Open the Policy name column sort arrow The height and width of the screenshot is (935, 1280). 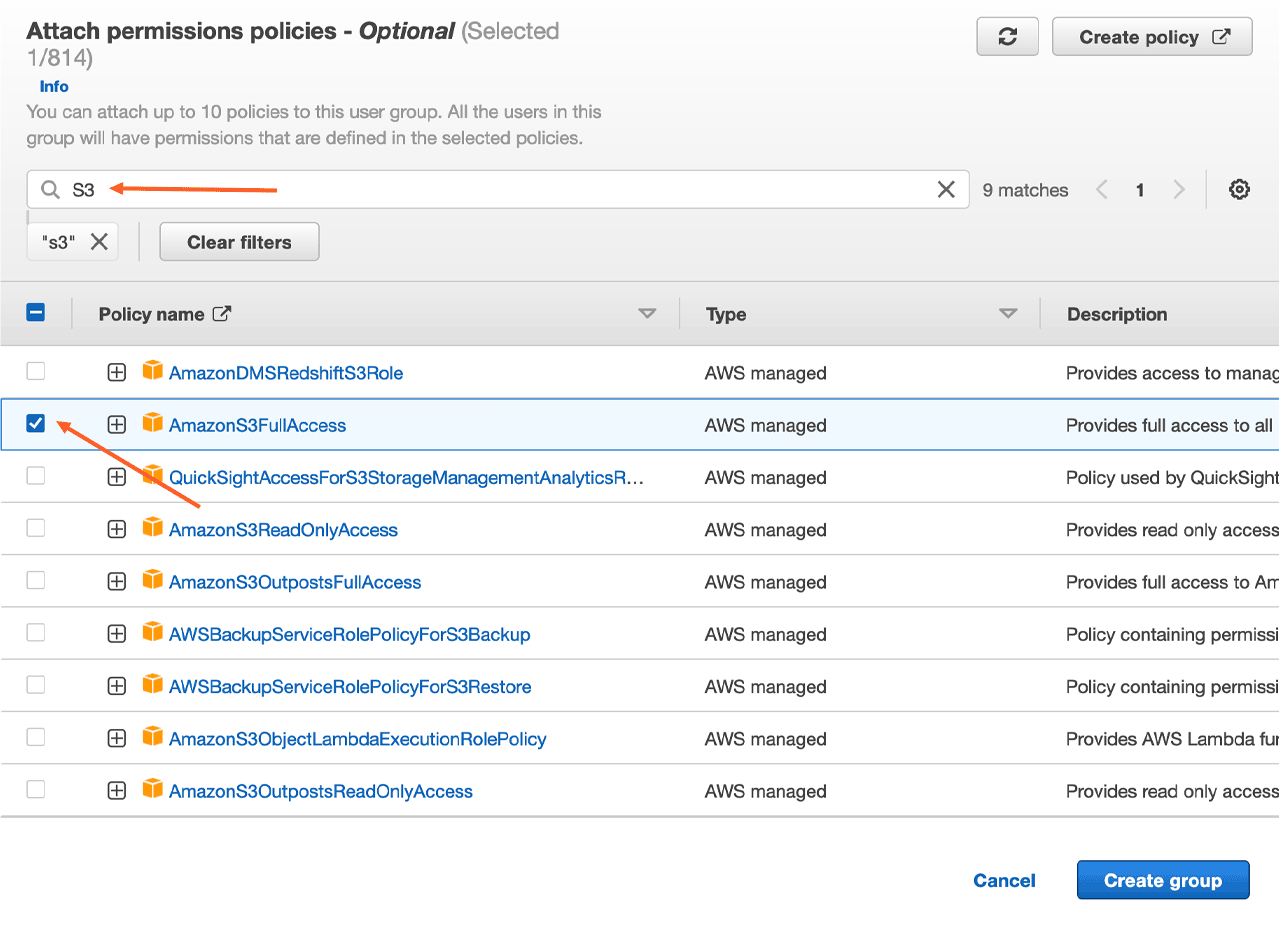[x=647, y=314]
